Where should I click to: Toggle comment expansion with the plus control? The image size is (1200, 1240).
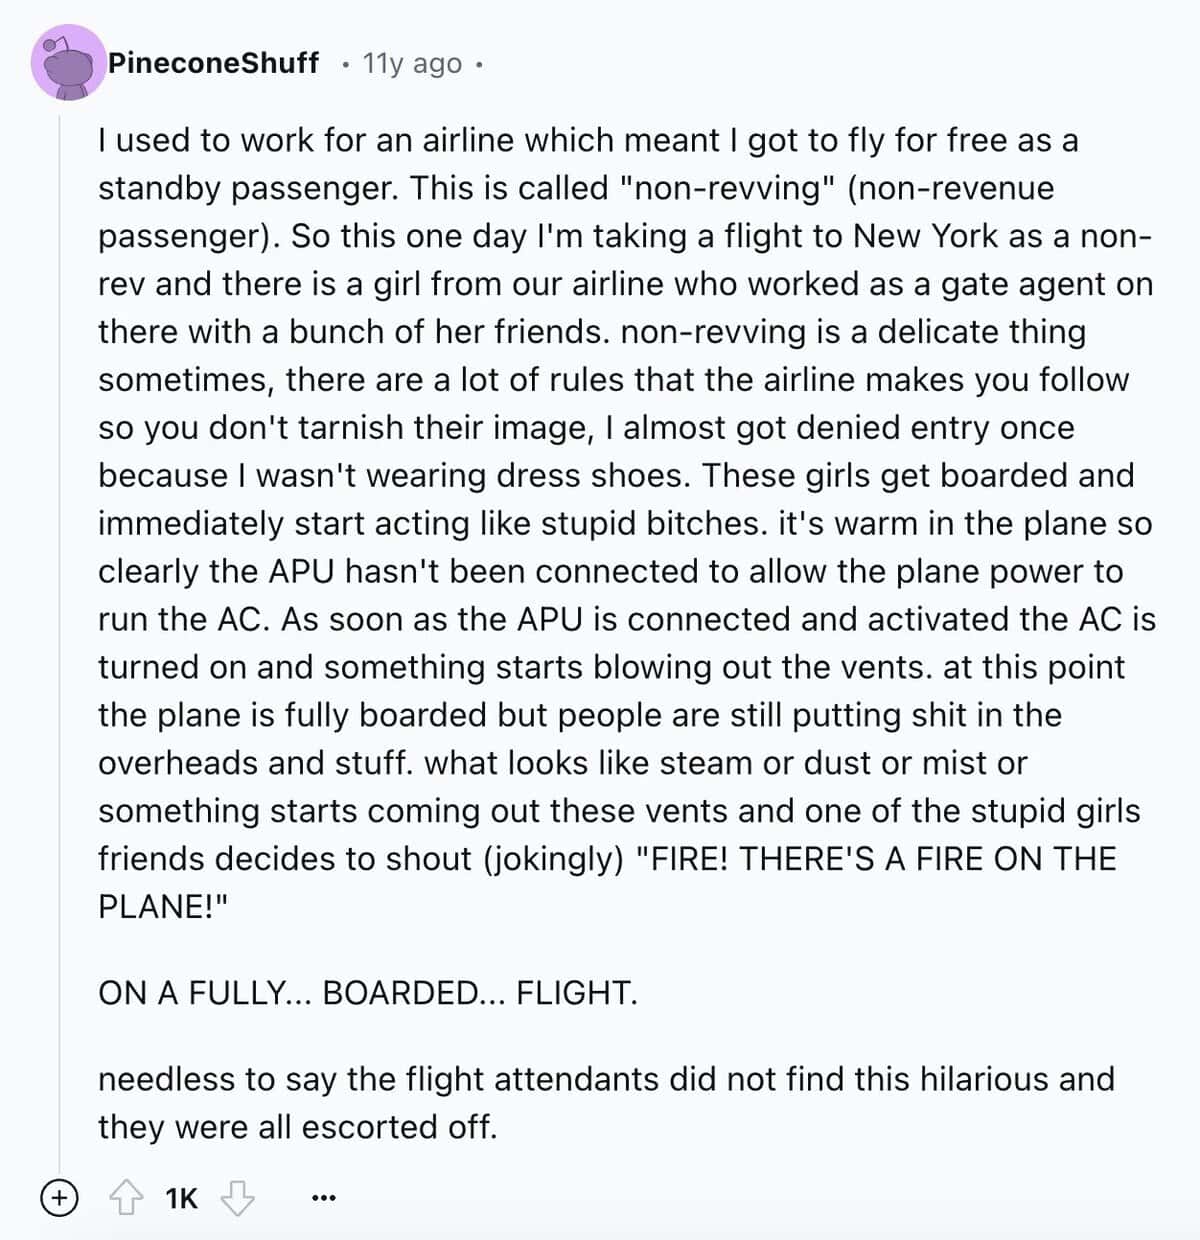coord(60,1196)
